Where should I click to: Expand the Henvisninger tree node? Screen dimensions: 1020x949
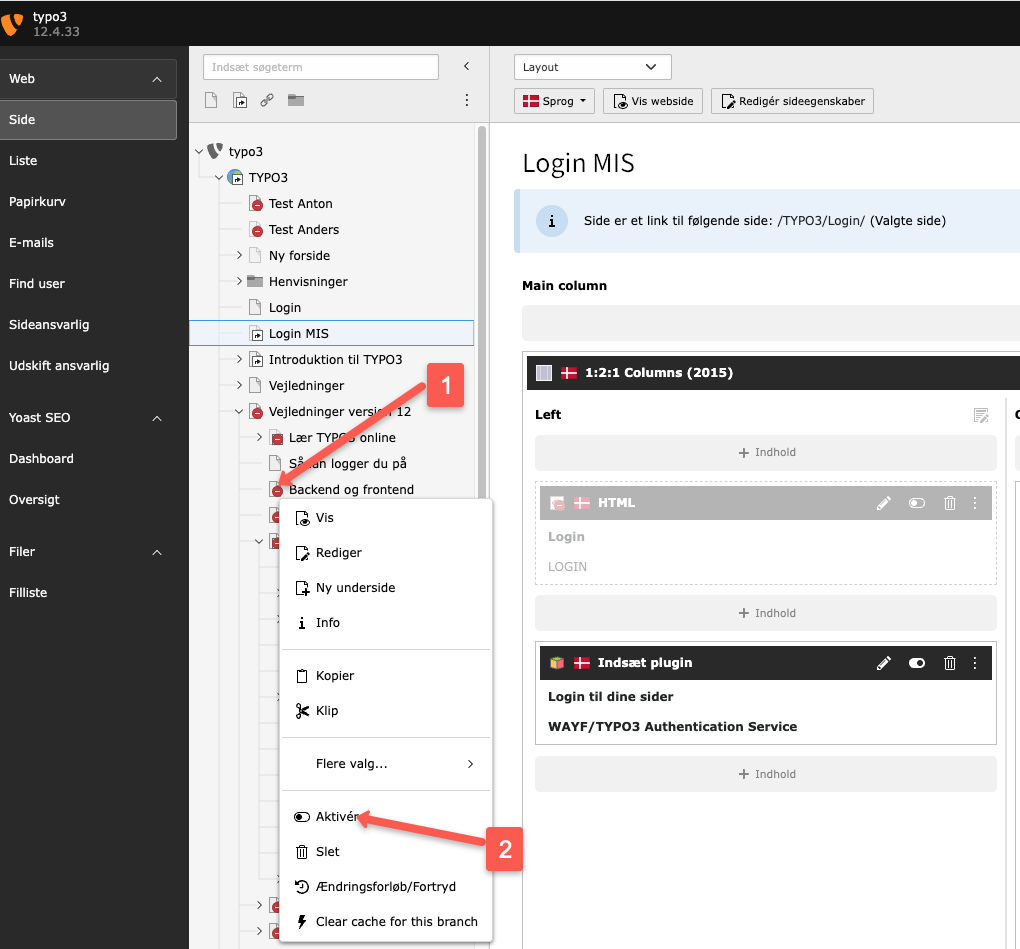coord(239,282)
